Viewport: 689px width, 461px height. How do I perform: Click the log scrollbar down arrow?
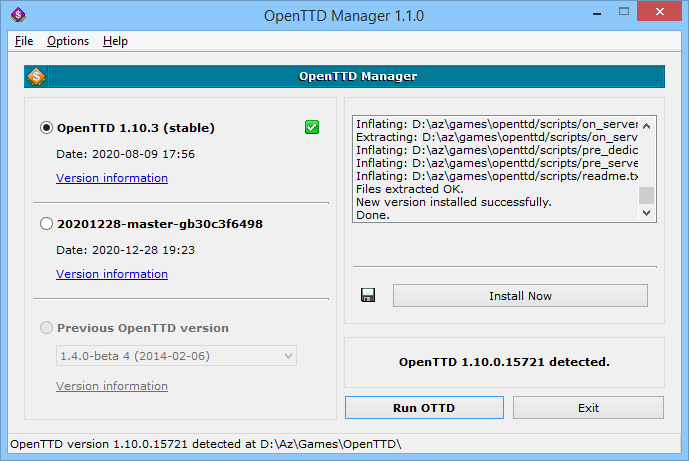click(646, 213)
